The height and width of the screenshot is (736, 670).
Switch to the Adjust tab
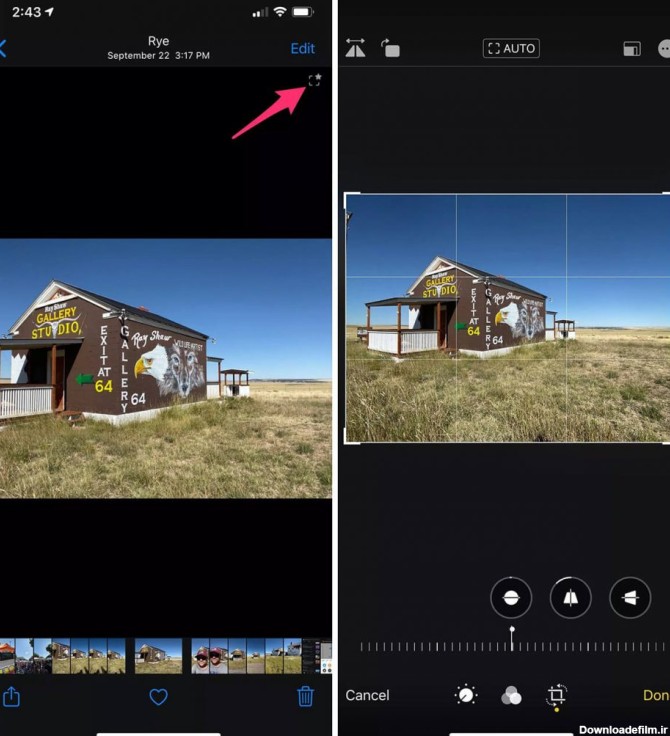tap(465, 695)
